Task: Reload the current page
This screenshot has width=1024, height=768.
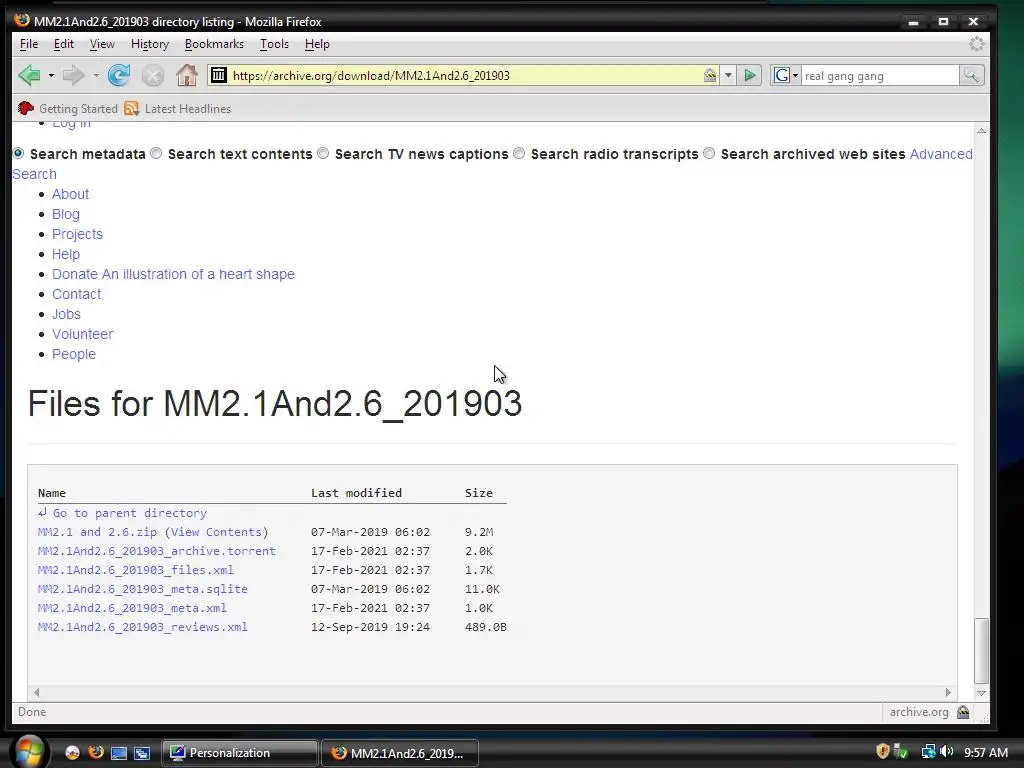Action: point(119,75)
